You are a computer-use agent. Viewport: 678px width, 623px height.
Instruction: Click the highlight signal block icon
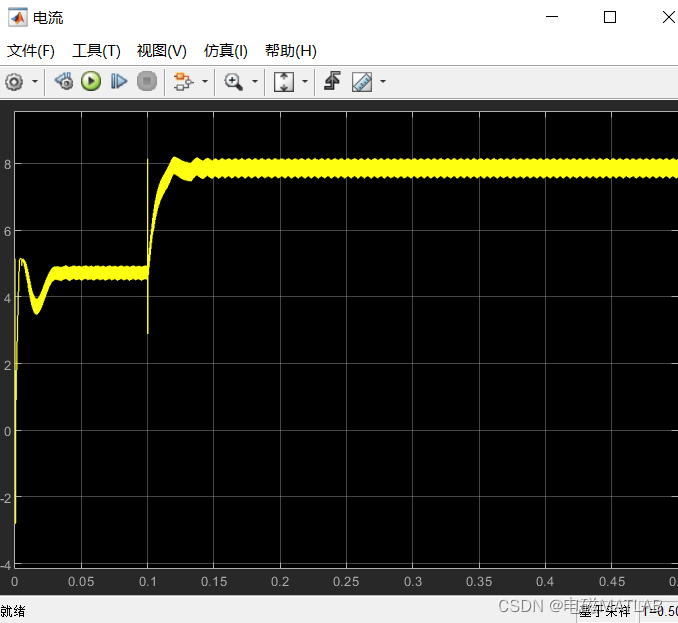tap(183, 82)
